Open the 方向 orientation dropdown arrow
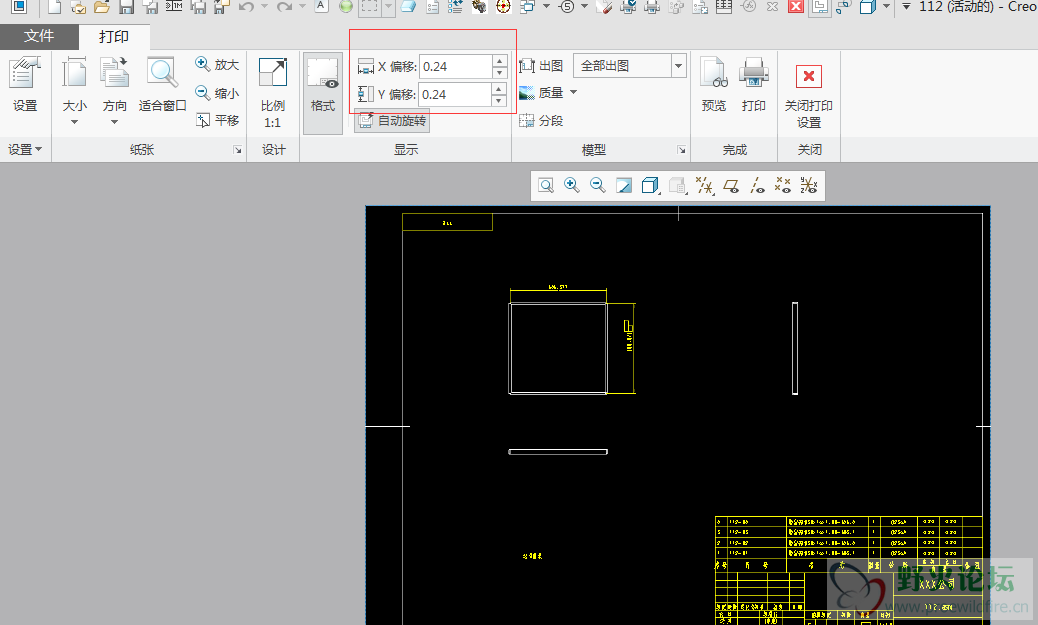Screen dimensions: 1038x625 click(x=115, y=122)
